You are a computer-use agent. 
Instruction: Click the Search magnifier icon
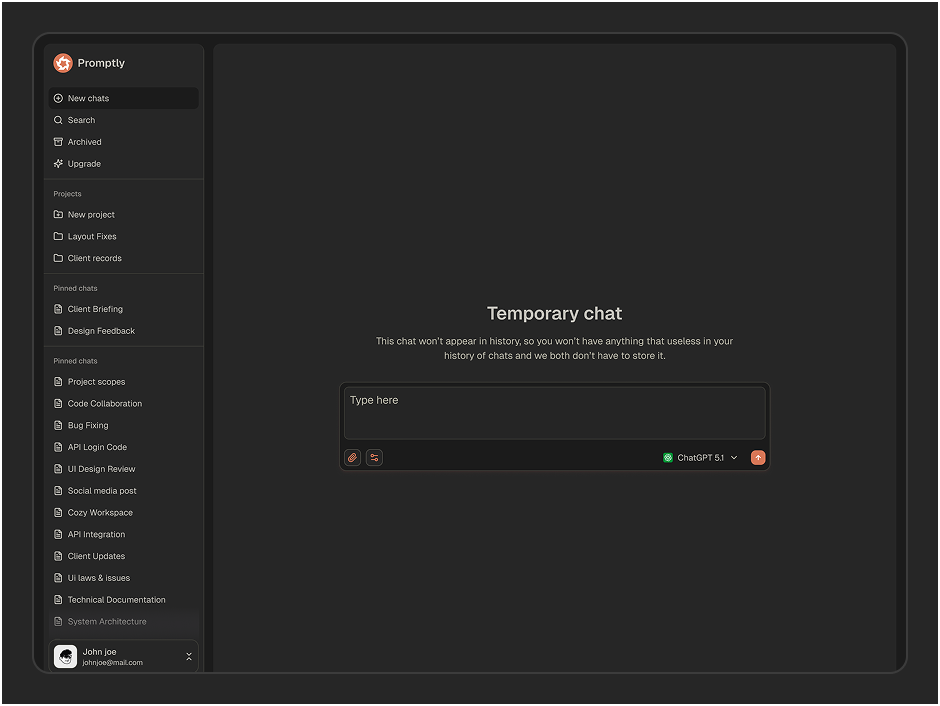pos(58,120)
